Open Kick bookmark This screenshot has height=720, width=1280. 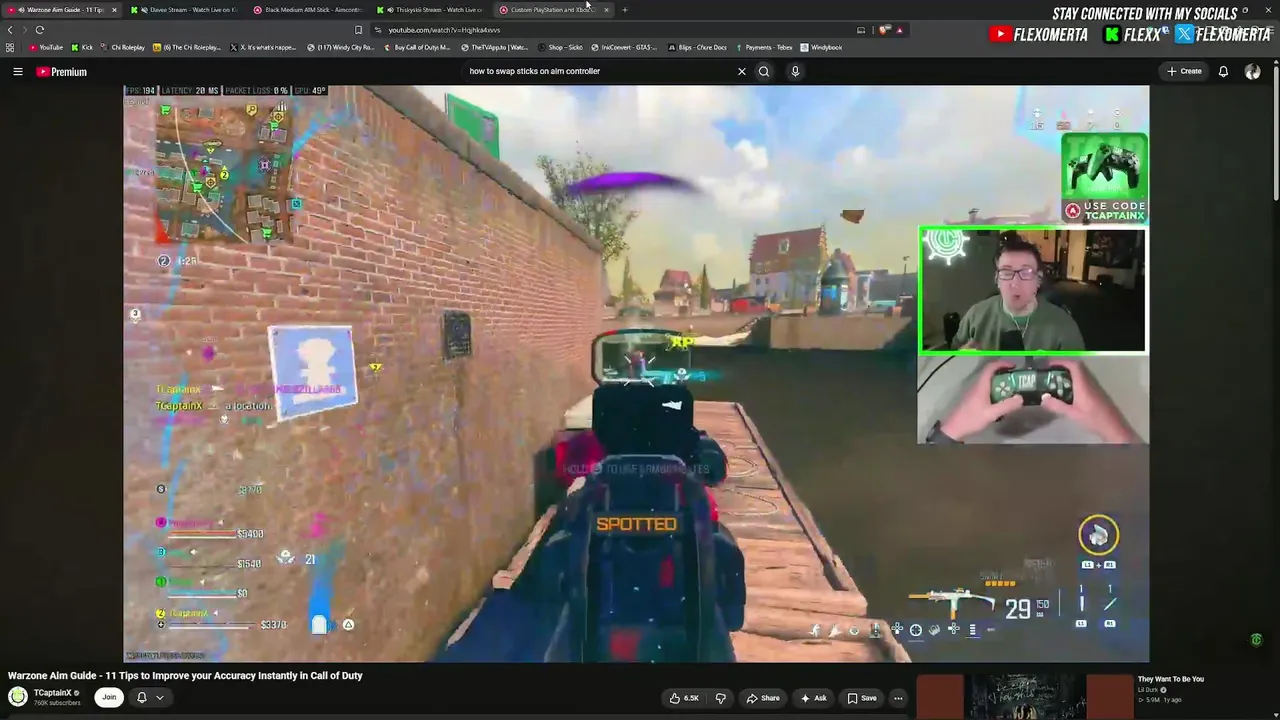[82, 47]
